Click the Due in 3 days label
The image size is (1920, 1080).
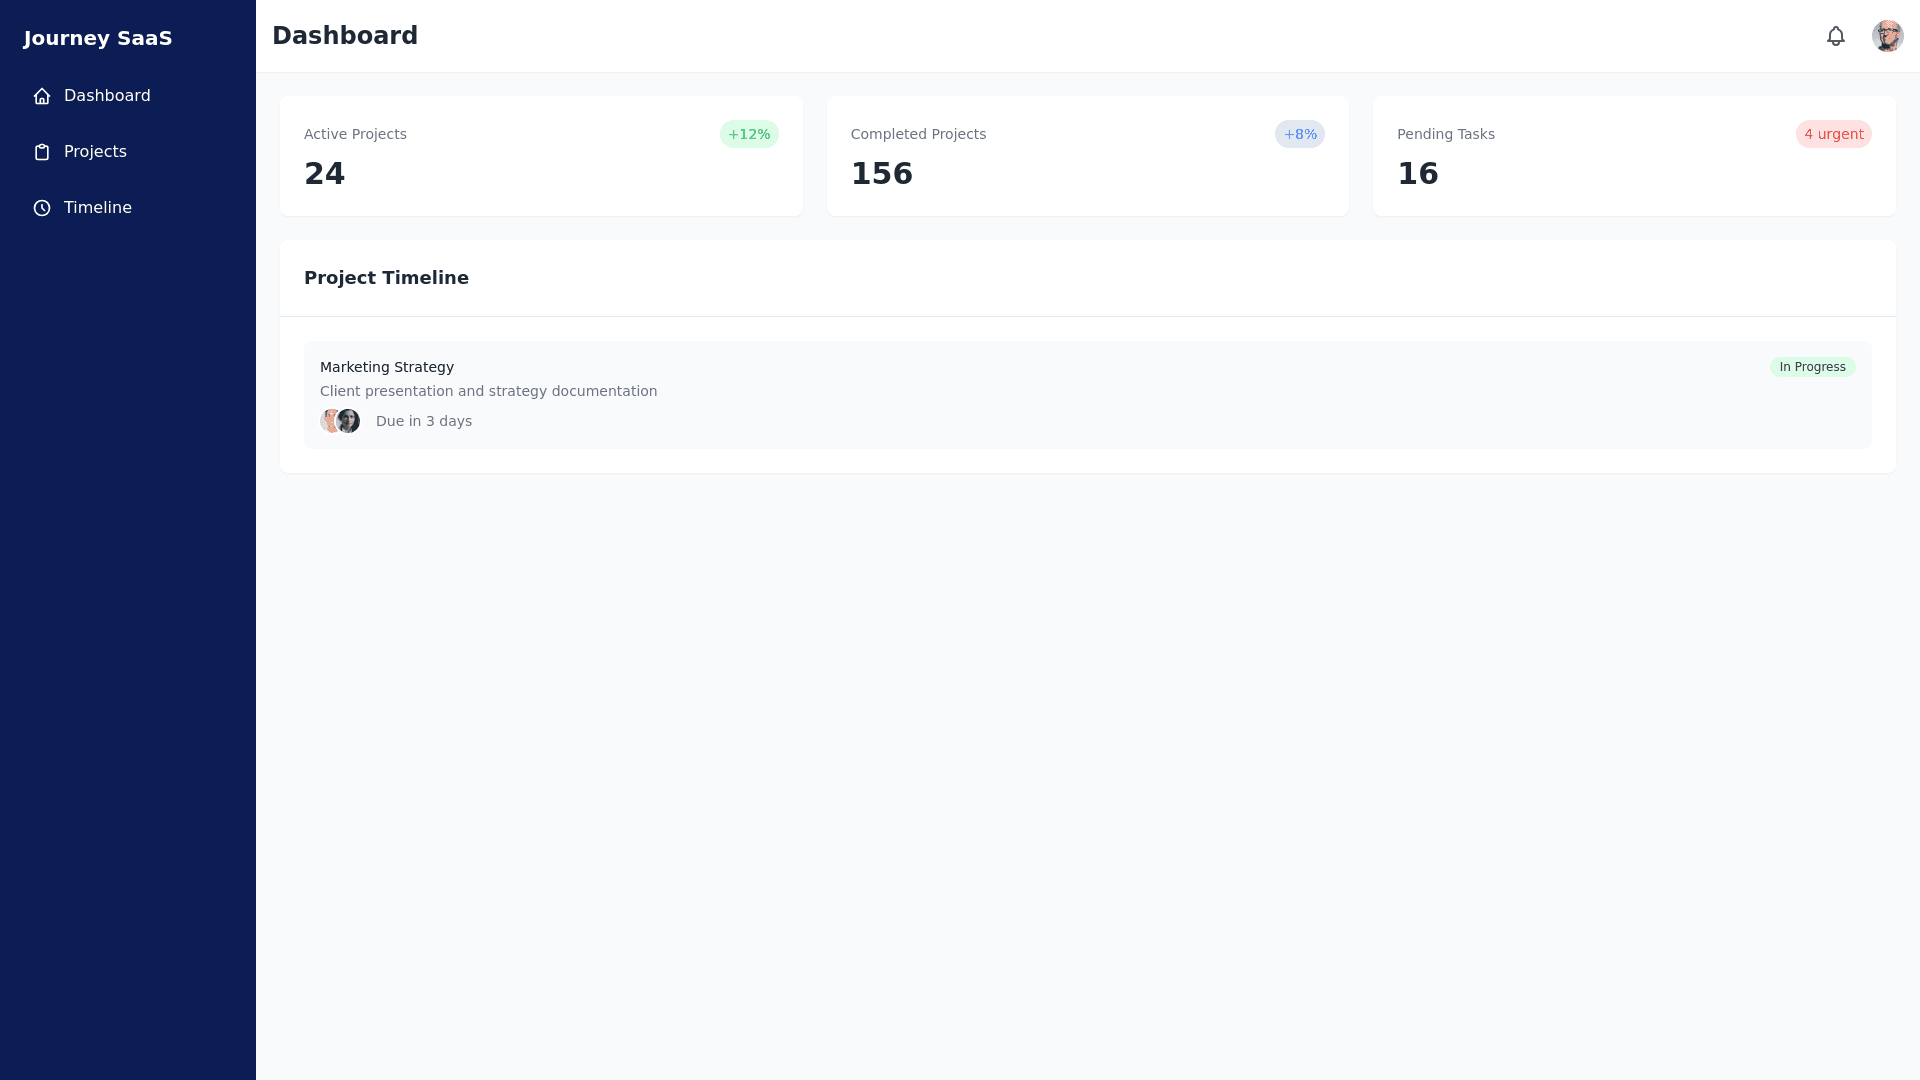coord(423,421)
